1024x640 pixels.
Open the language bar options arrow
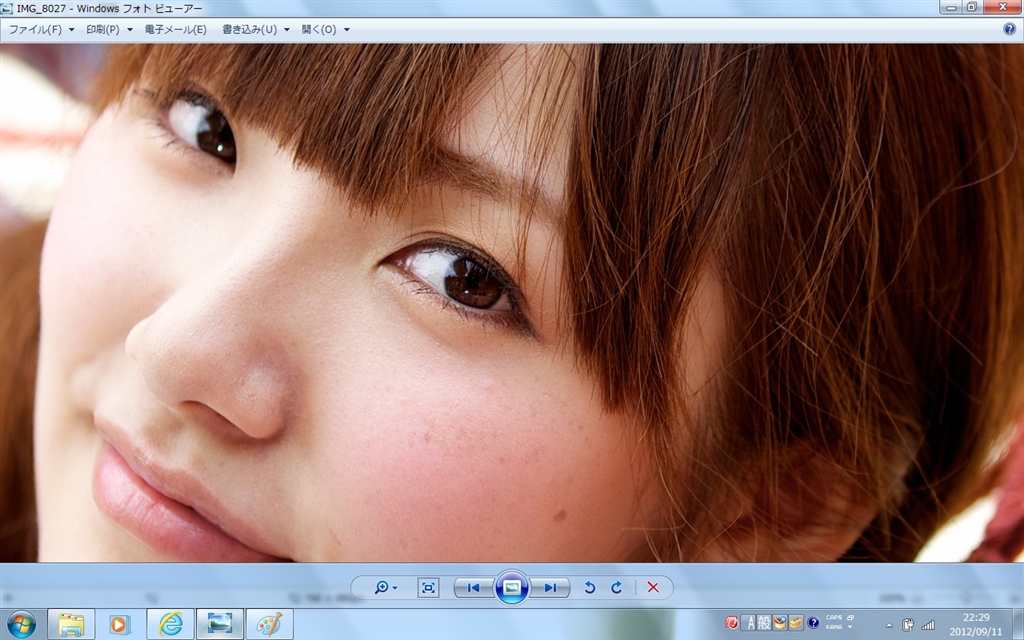[850, 628]
